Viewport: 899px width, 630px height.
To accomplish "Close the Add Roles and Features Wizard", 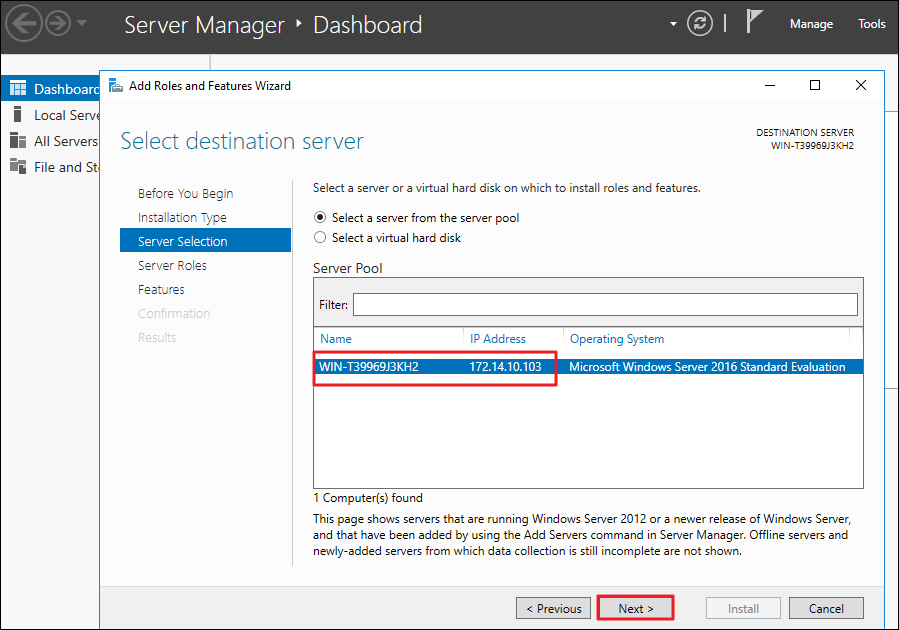I will [x=861, y=85].
